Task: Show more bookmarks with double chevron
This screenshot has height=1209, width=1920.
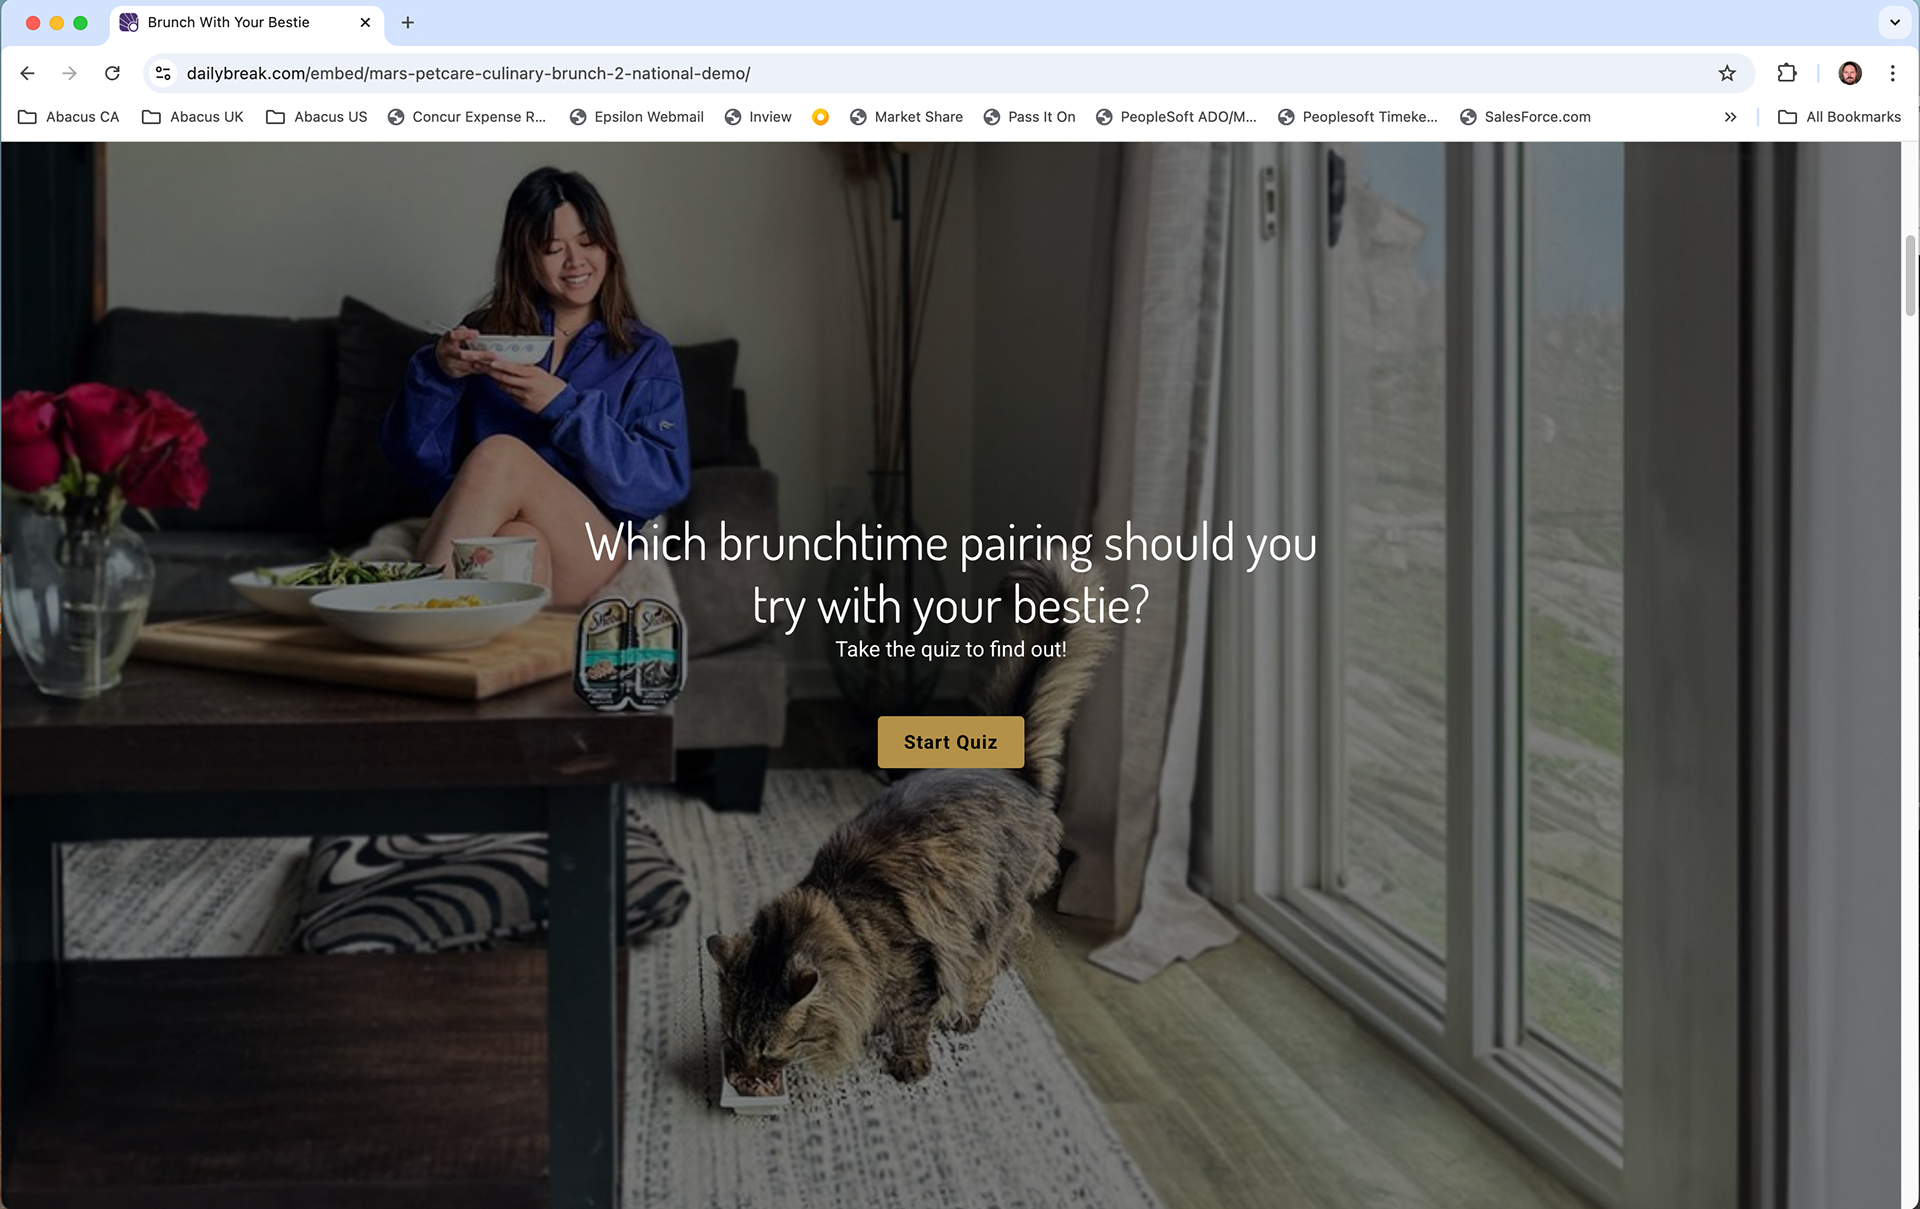Action: [x=1730, y=117]
